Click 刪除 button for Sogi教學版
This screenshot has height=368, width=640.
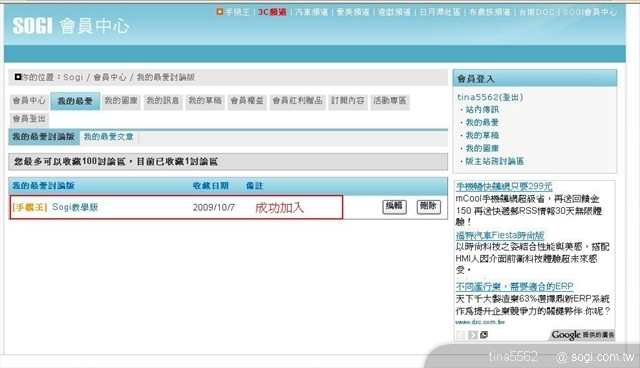[x=429, y=206]
